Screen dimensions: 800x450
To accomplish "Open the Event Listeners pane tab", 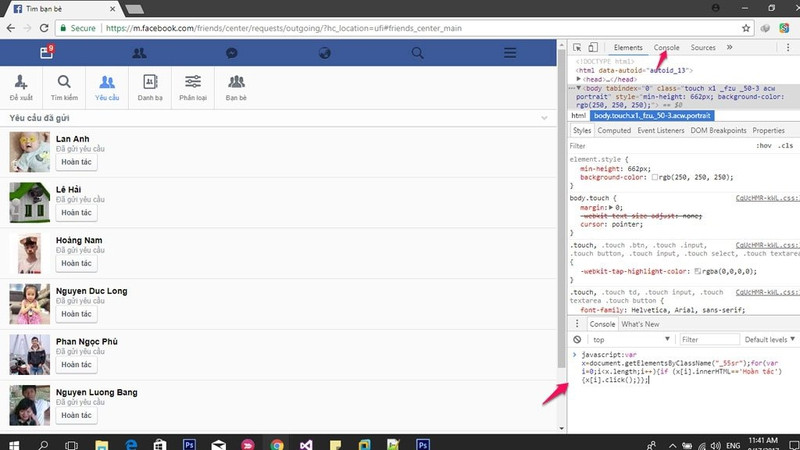I will [661, 131].
